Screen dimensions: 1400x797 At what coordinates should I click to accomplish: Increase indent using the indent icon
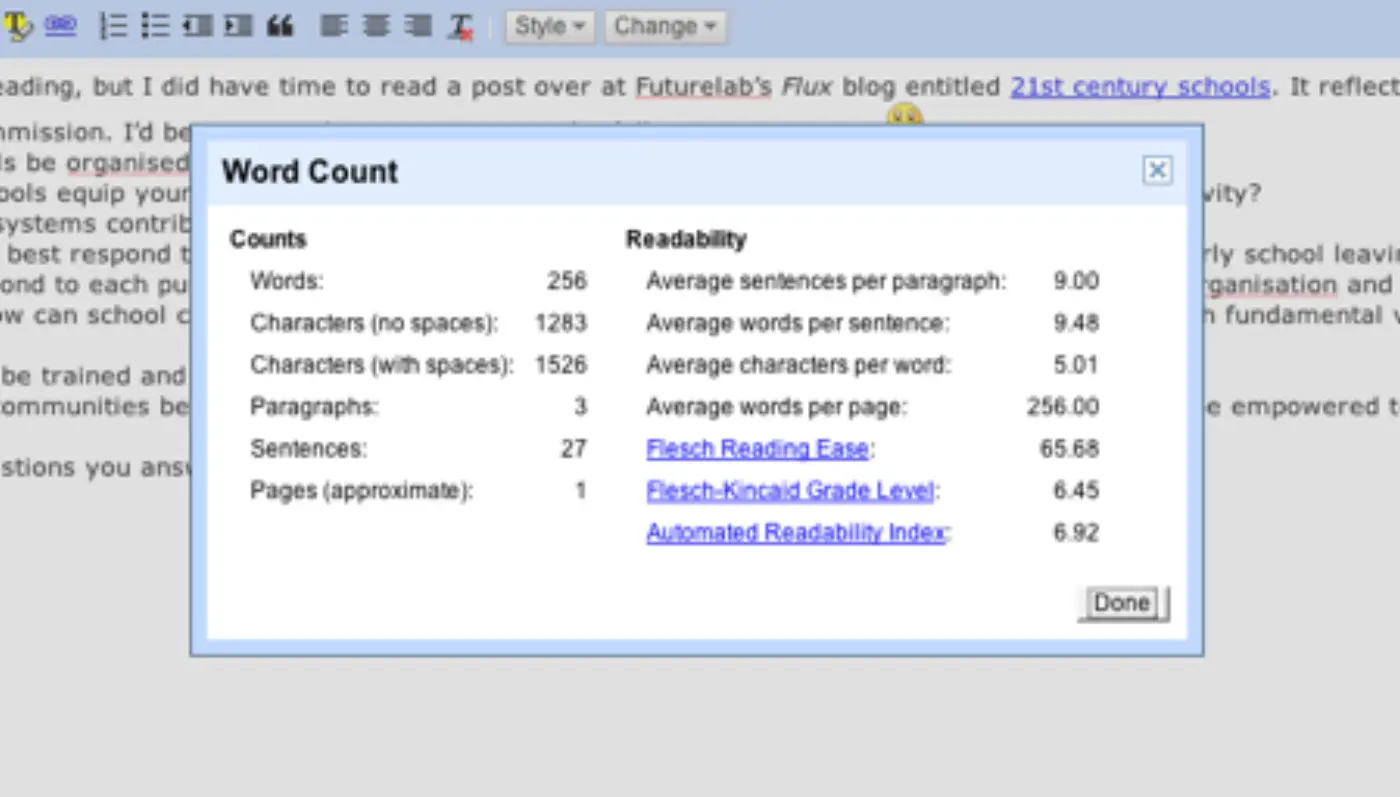pyautogui.click(x=238, y=26)
